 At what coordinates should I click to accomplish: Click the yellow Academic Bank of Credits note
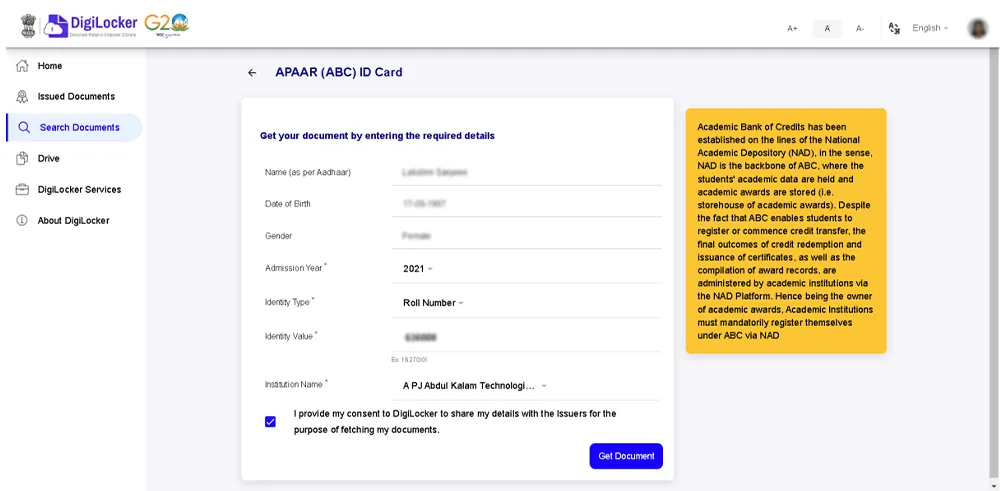coord(786,231)
